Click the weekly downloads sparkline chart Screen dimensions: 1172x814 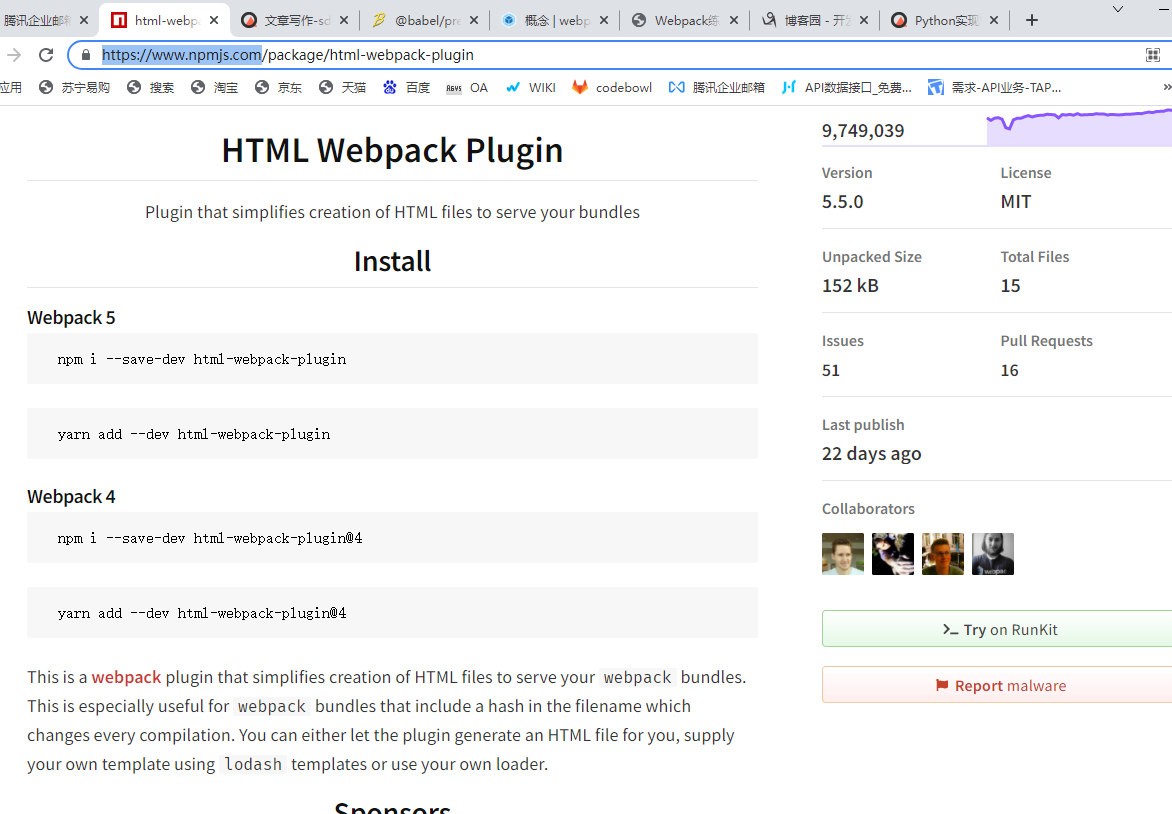(1079, 127)
